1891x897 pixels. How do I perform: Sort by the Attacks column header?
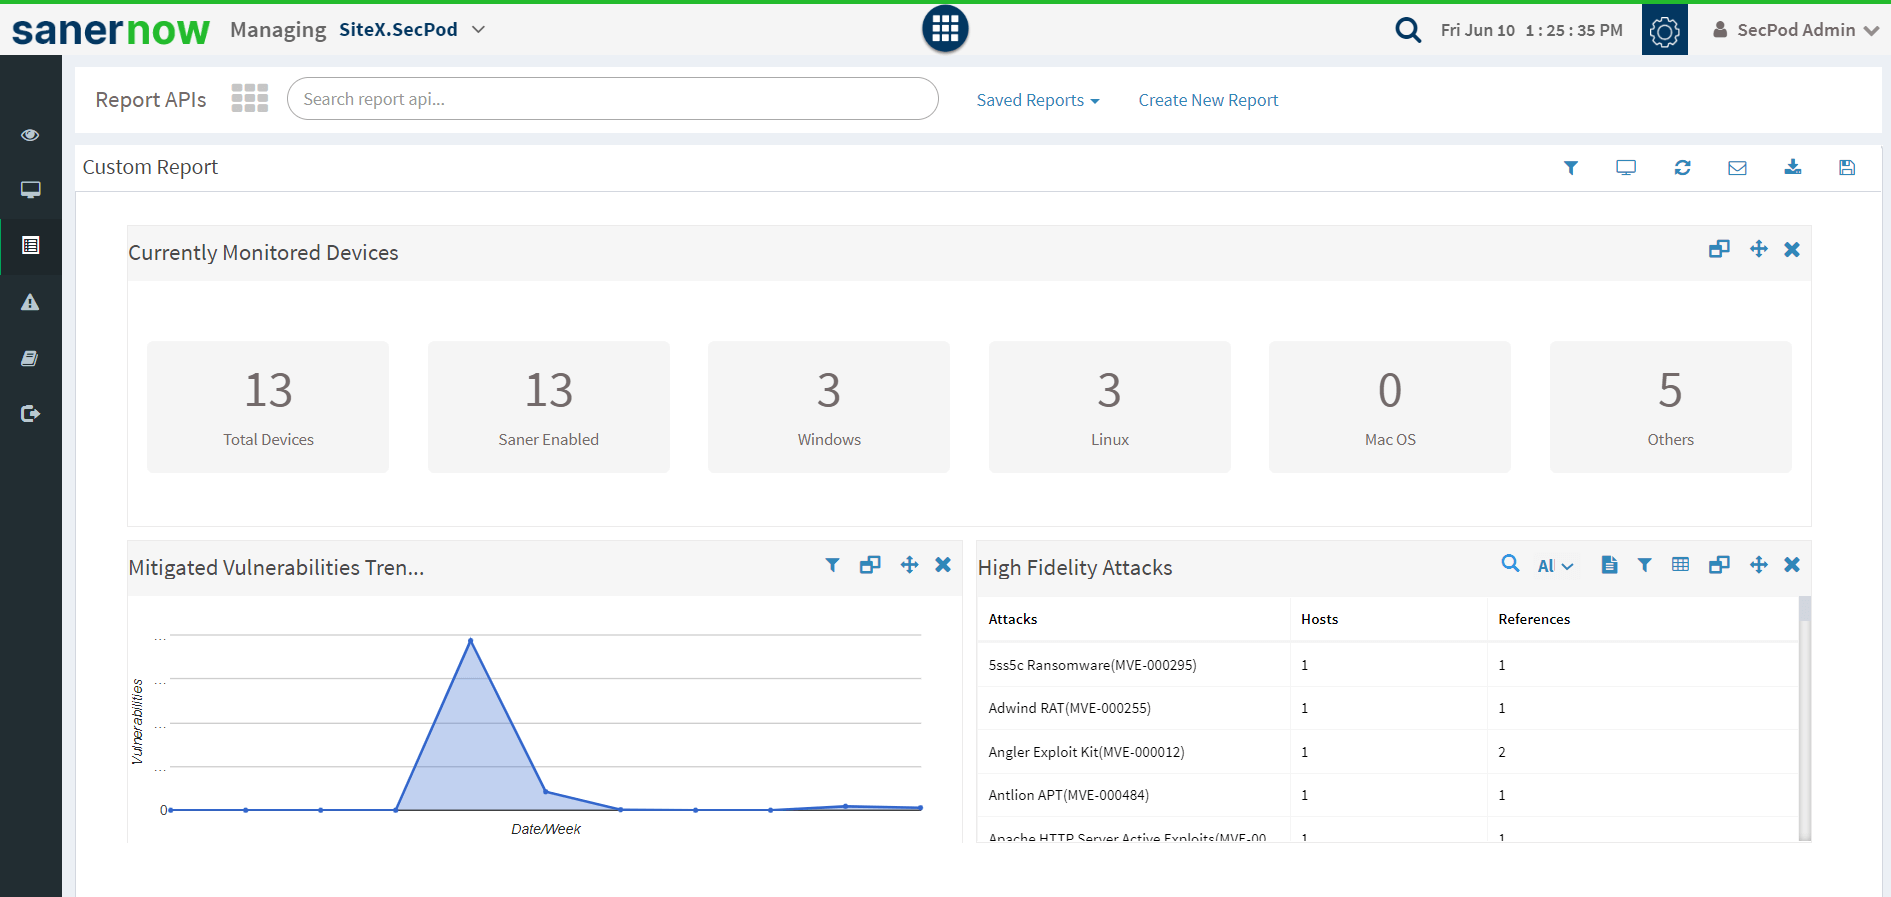coord(1133,619)
